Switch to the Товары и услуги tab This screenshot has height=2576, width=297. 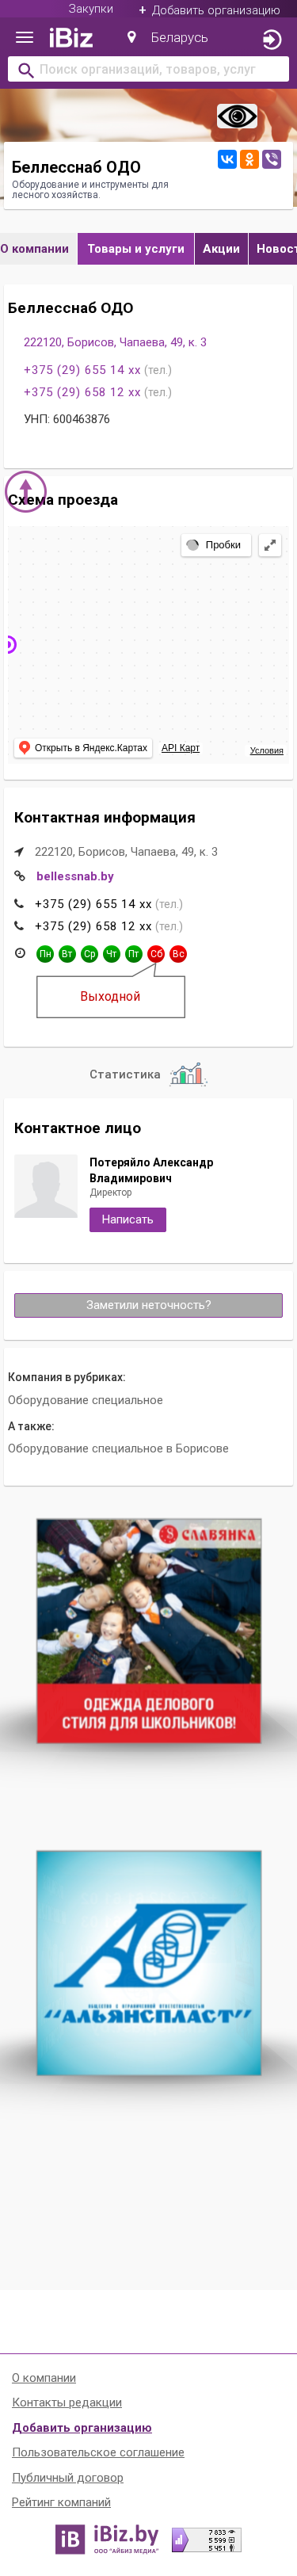[x=136, y=249]
